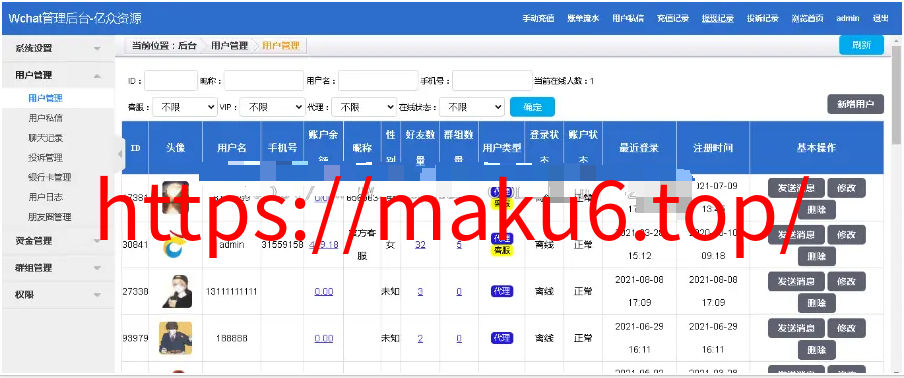This screenshot has width=904, height=378.
Task: Open the admin account menu in header
Action: (848, 18)
